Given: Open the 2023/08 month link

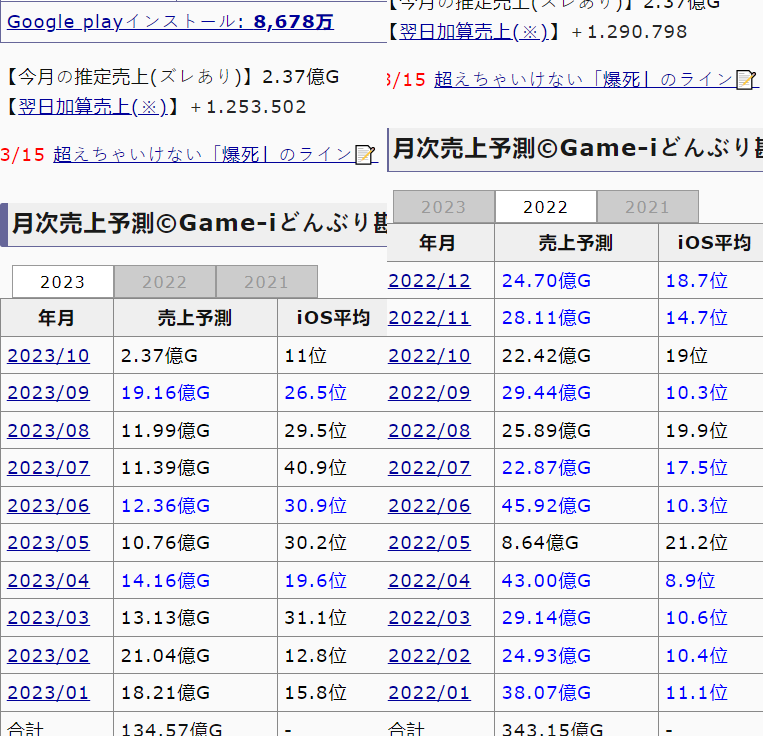Looking at the screenshot, I should 48,431.
